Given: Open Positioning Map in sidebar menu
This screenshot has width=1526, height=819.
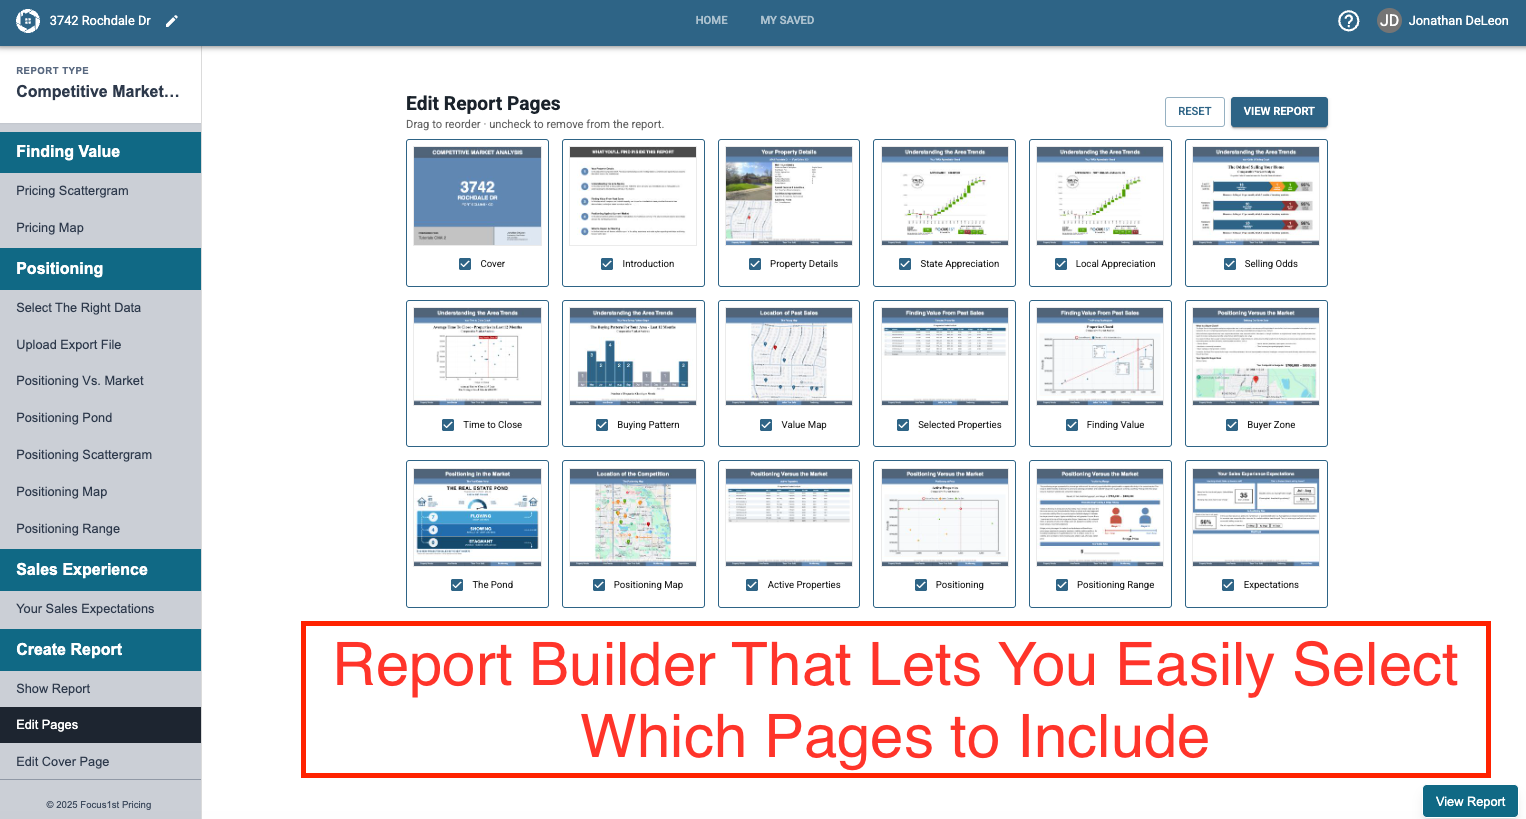Looking at the screenshot, I should click(x=100, y=492).
